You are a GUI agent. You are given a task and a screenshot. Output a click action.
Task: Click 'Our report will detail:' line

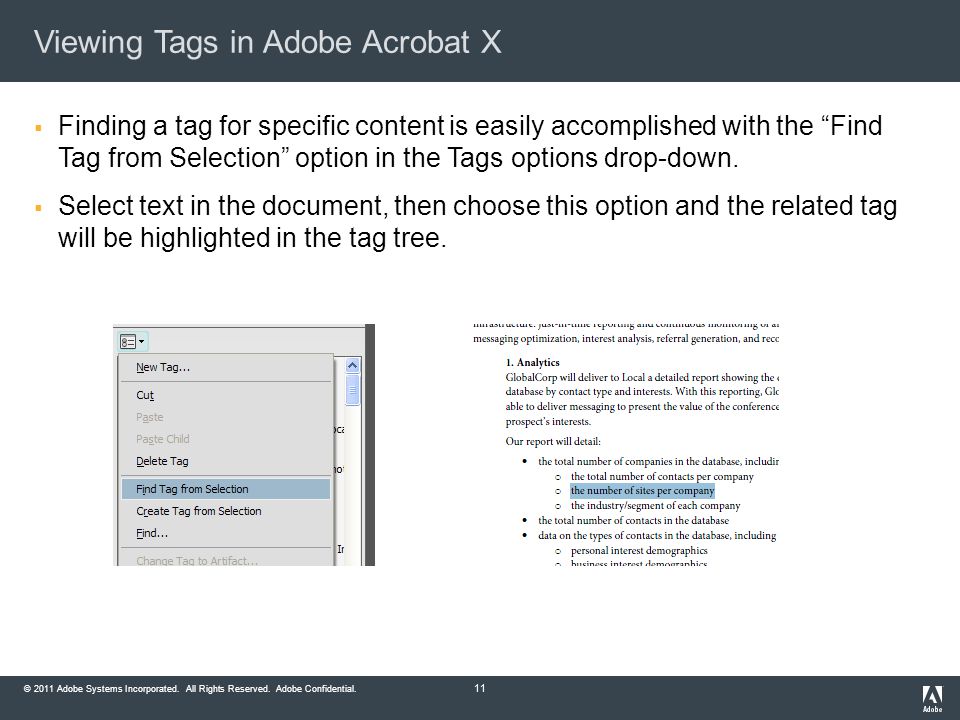click(553, 441)
